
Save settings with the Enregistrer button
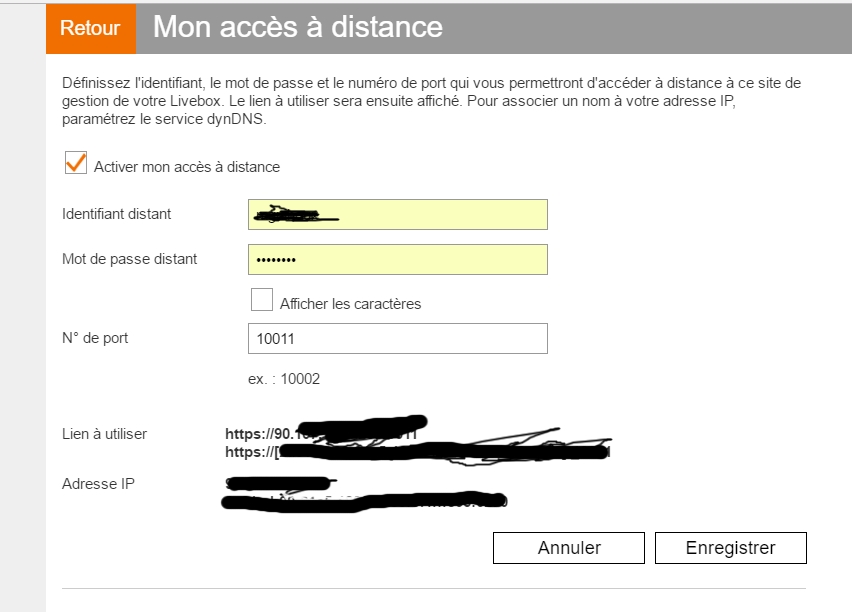point(730,548)
